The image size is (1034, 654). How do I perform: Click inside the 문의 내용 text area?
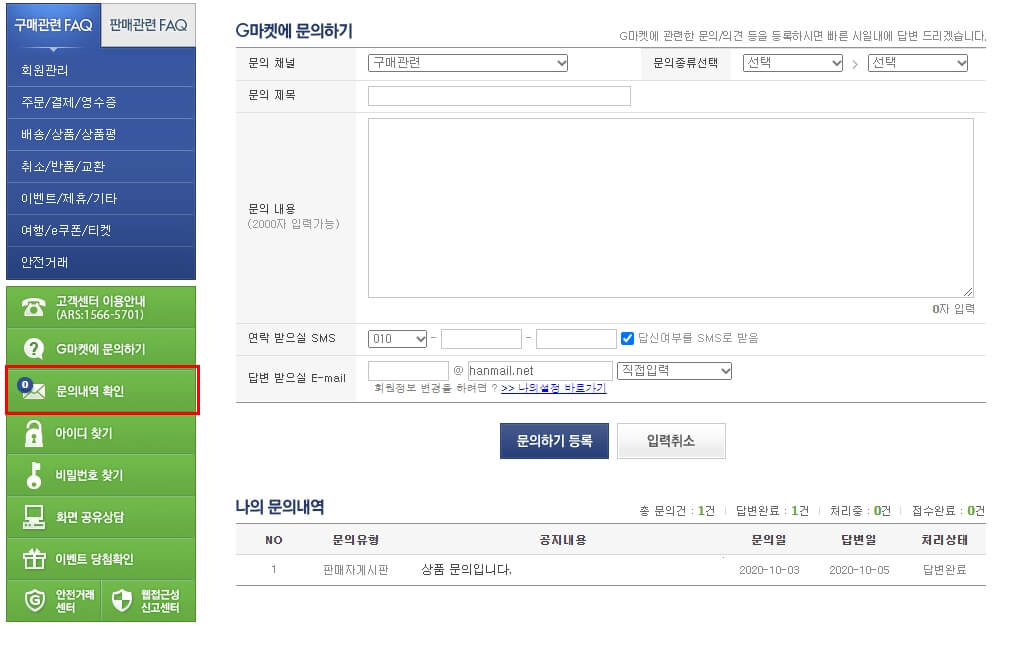click(671, 208)
